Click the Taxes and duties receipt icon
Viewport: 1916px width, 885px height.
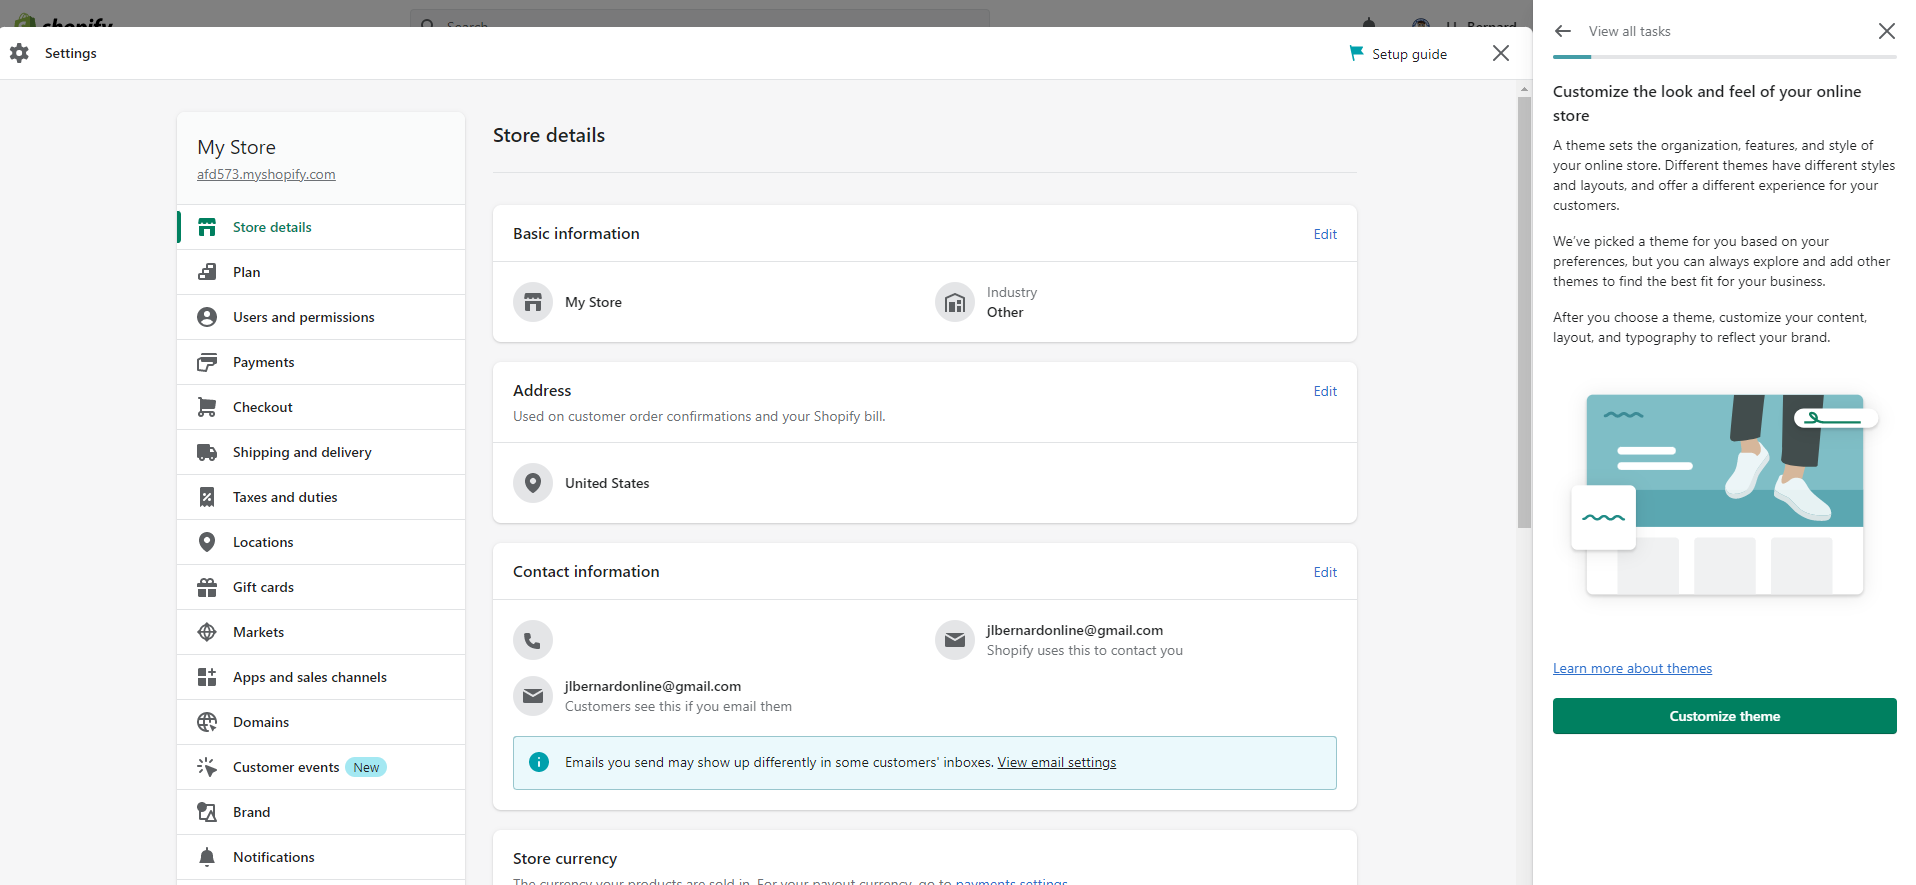[207, 497]
